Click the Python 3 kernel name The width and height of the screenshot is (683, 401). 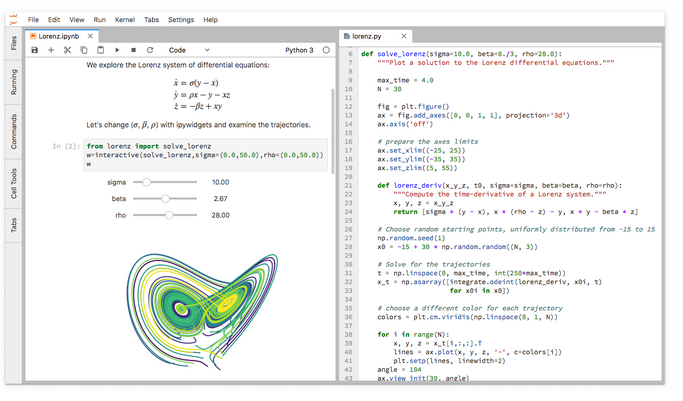pyautogui.click(x=299, y=50)
